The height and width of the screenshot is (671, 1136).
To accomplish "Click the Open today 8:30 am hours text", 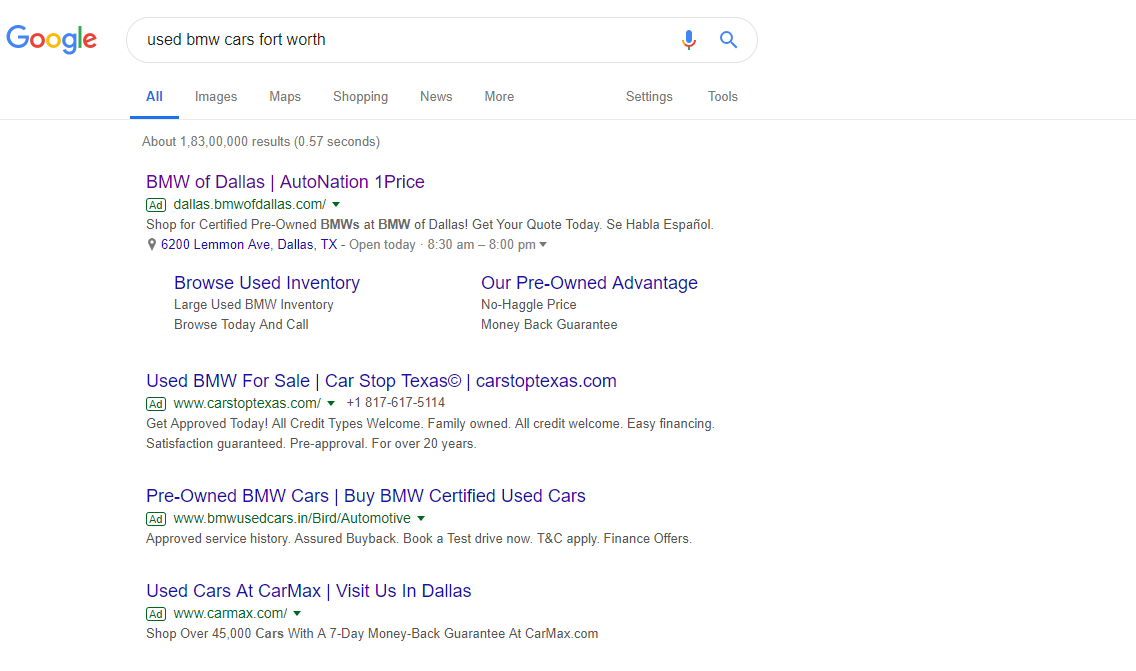I will [443, 245].
